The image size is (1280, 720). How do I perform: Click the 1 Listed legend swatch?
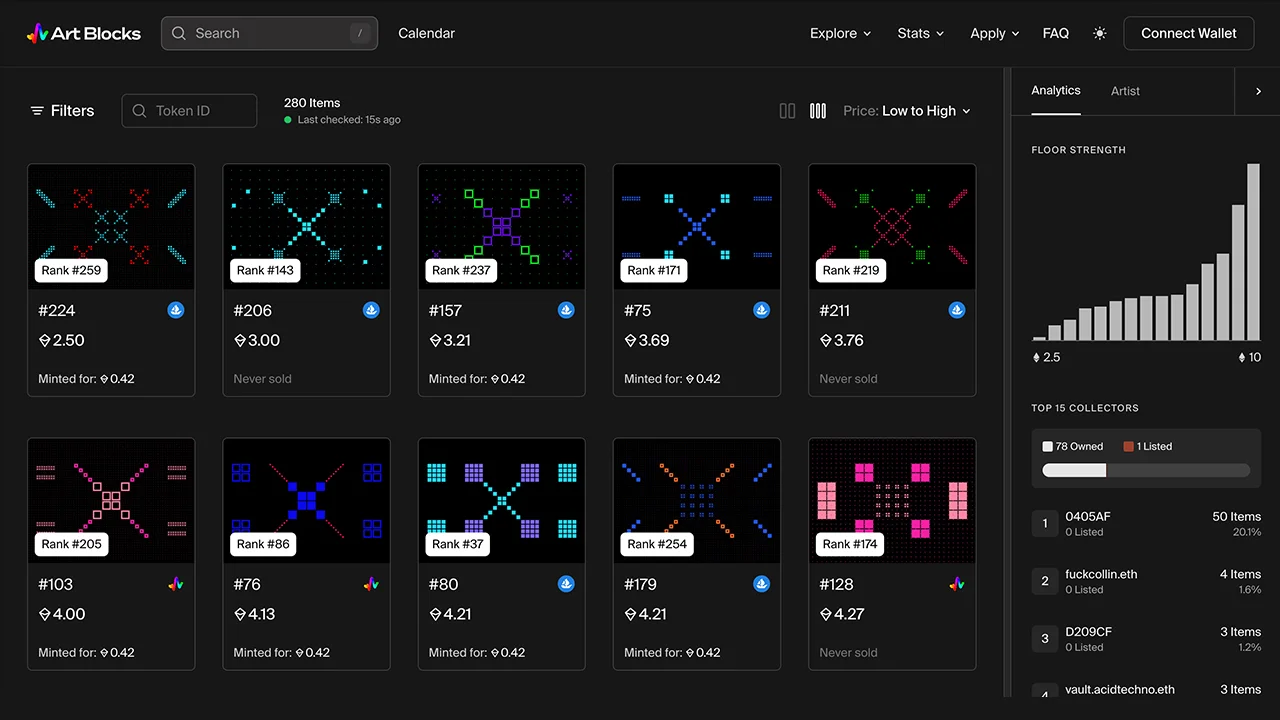[1128, 447]
